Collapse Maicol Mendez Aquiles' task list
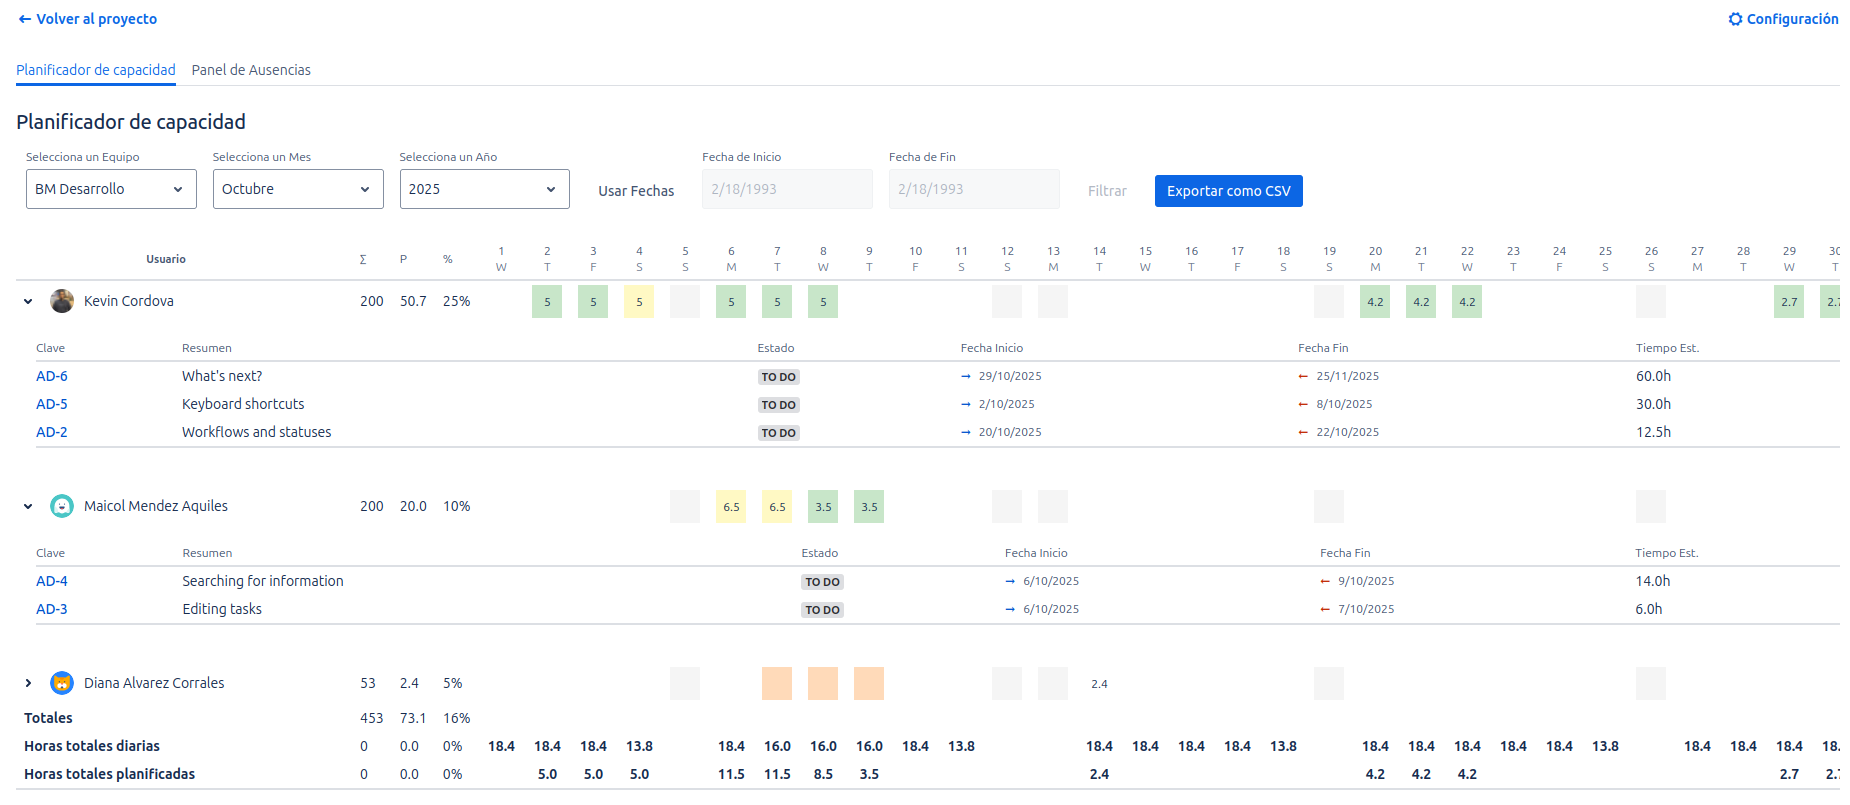 28,506
